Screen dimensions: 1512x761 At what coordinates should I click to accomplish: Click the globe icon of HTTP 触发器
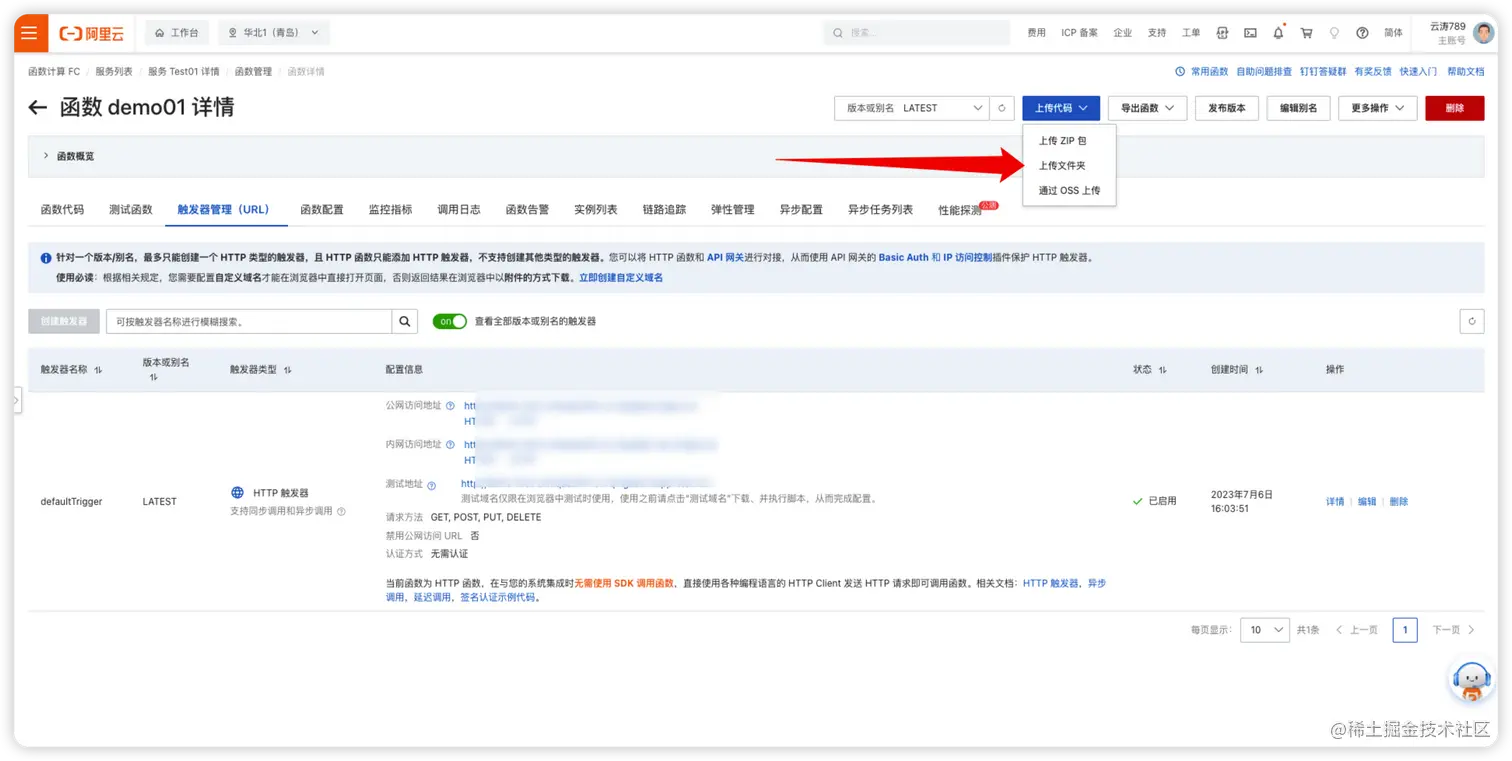(237, 493)
